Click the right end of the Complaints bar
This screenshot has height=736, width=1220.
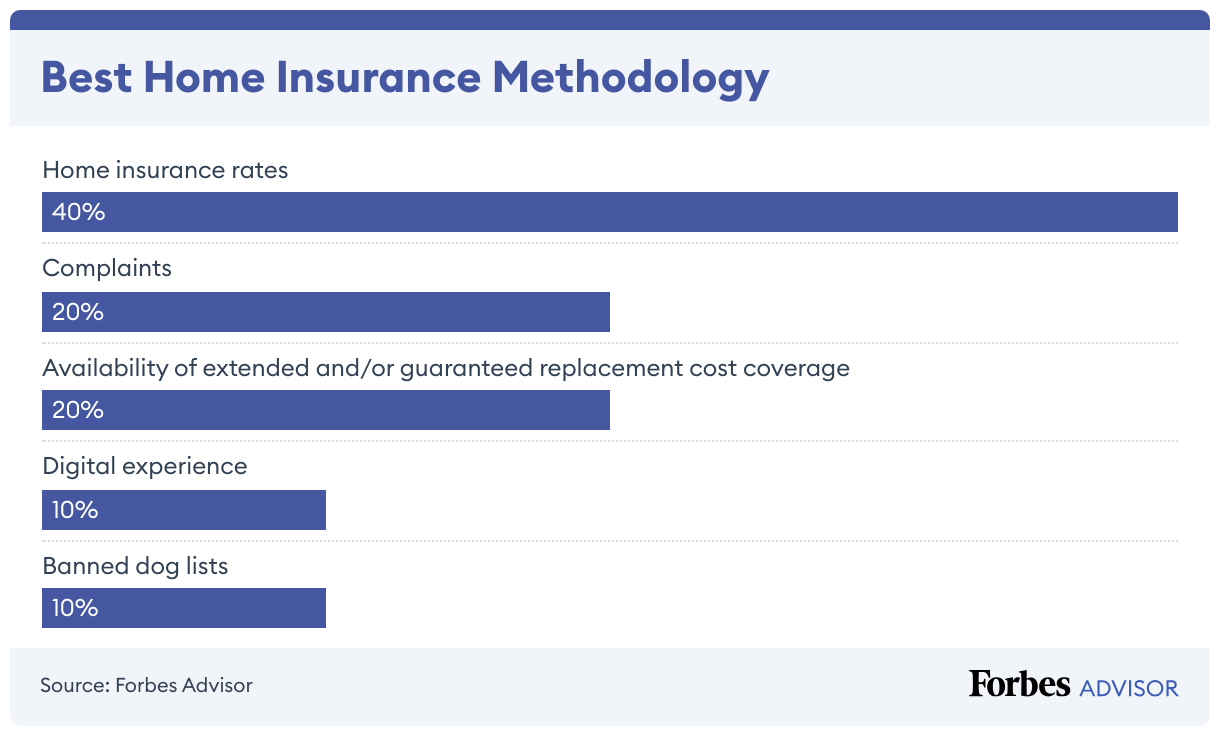601,312
